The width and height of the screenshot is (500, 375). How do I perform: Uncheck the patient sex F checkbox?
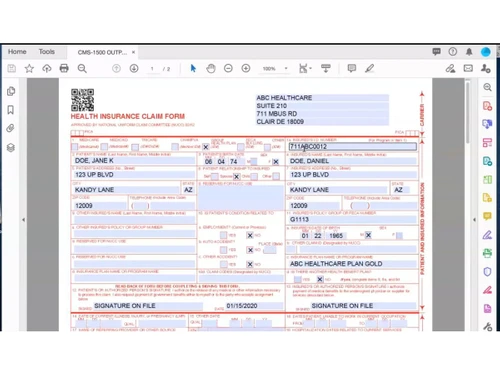pyautogui.click(x=276, y=162)
